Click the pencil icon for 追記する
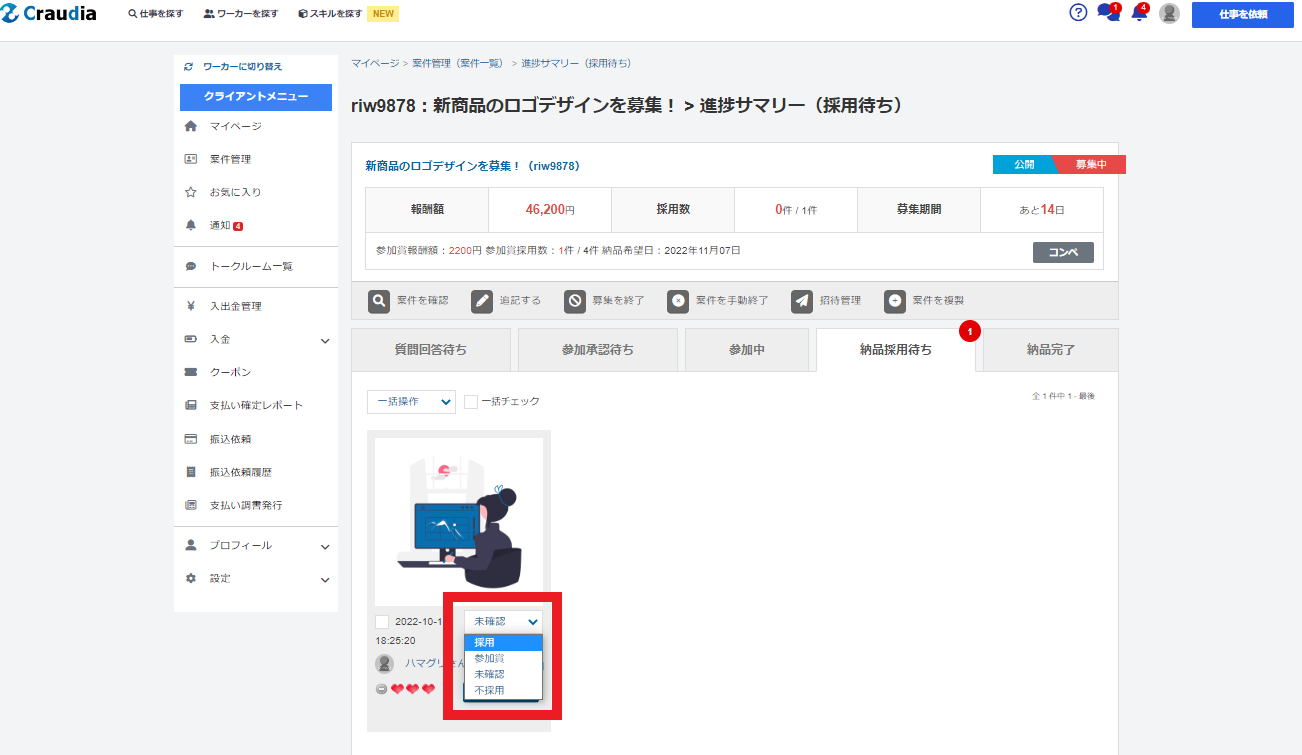The image size is (1302, 755). pos(482,301)
